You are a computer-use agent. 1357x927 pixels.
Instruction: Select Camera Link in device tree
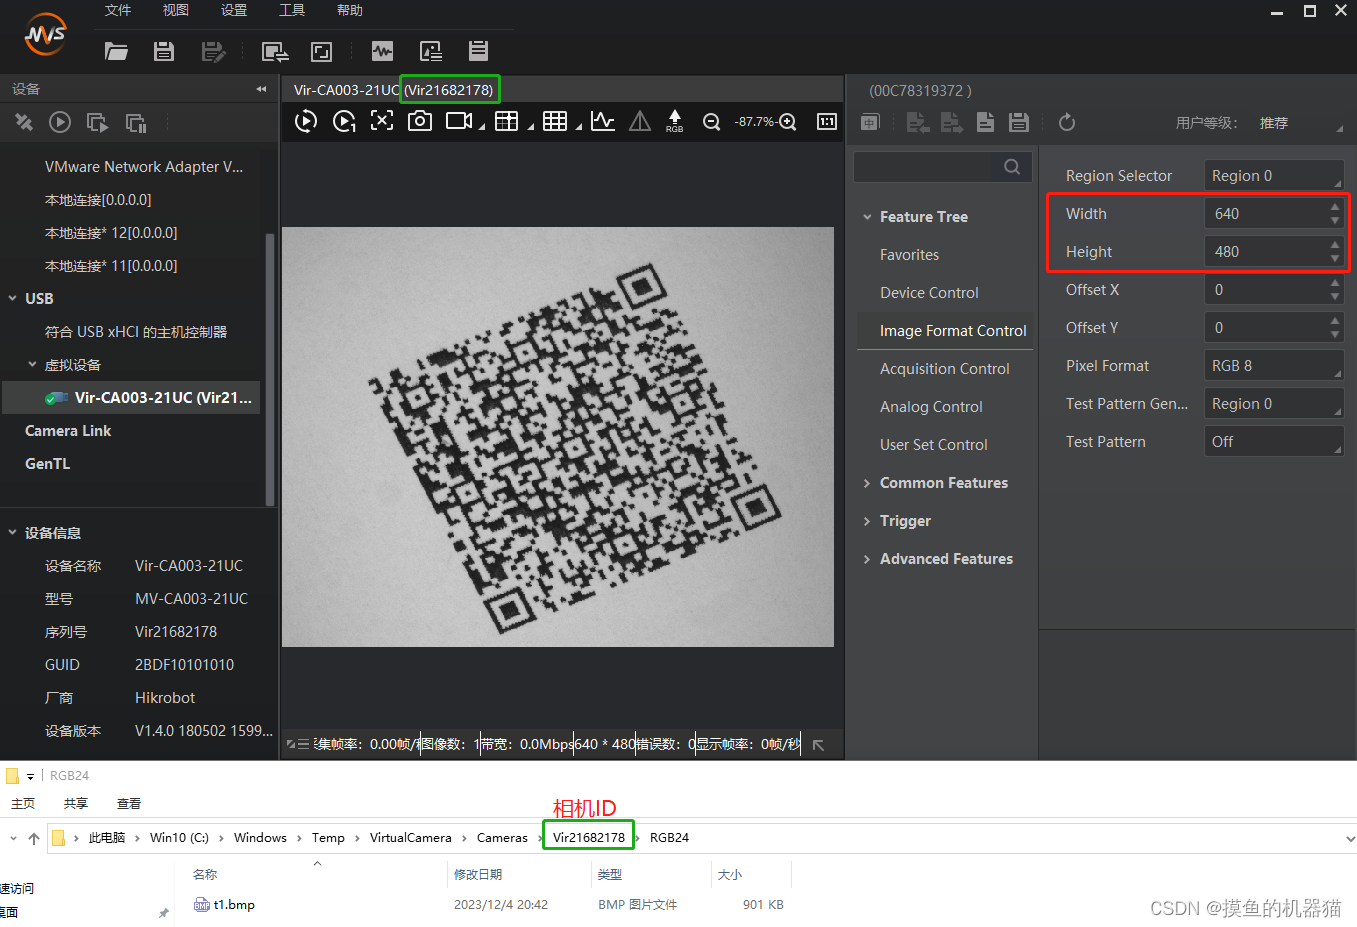(x=68, y=431)
